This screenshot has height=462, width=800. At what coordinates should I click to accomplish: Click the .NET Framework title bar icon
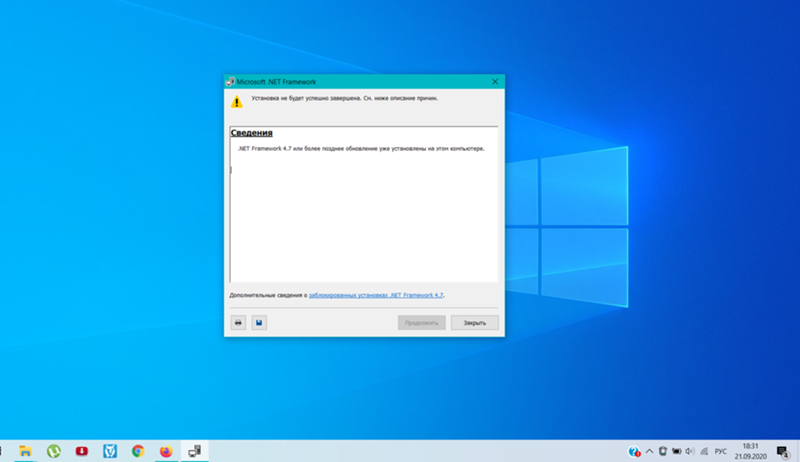coord(230,82)
